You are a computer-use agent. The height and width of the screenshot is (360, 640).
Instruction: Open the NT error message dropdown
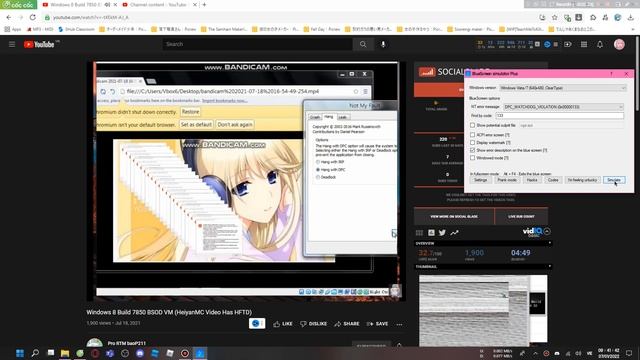563,107
